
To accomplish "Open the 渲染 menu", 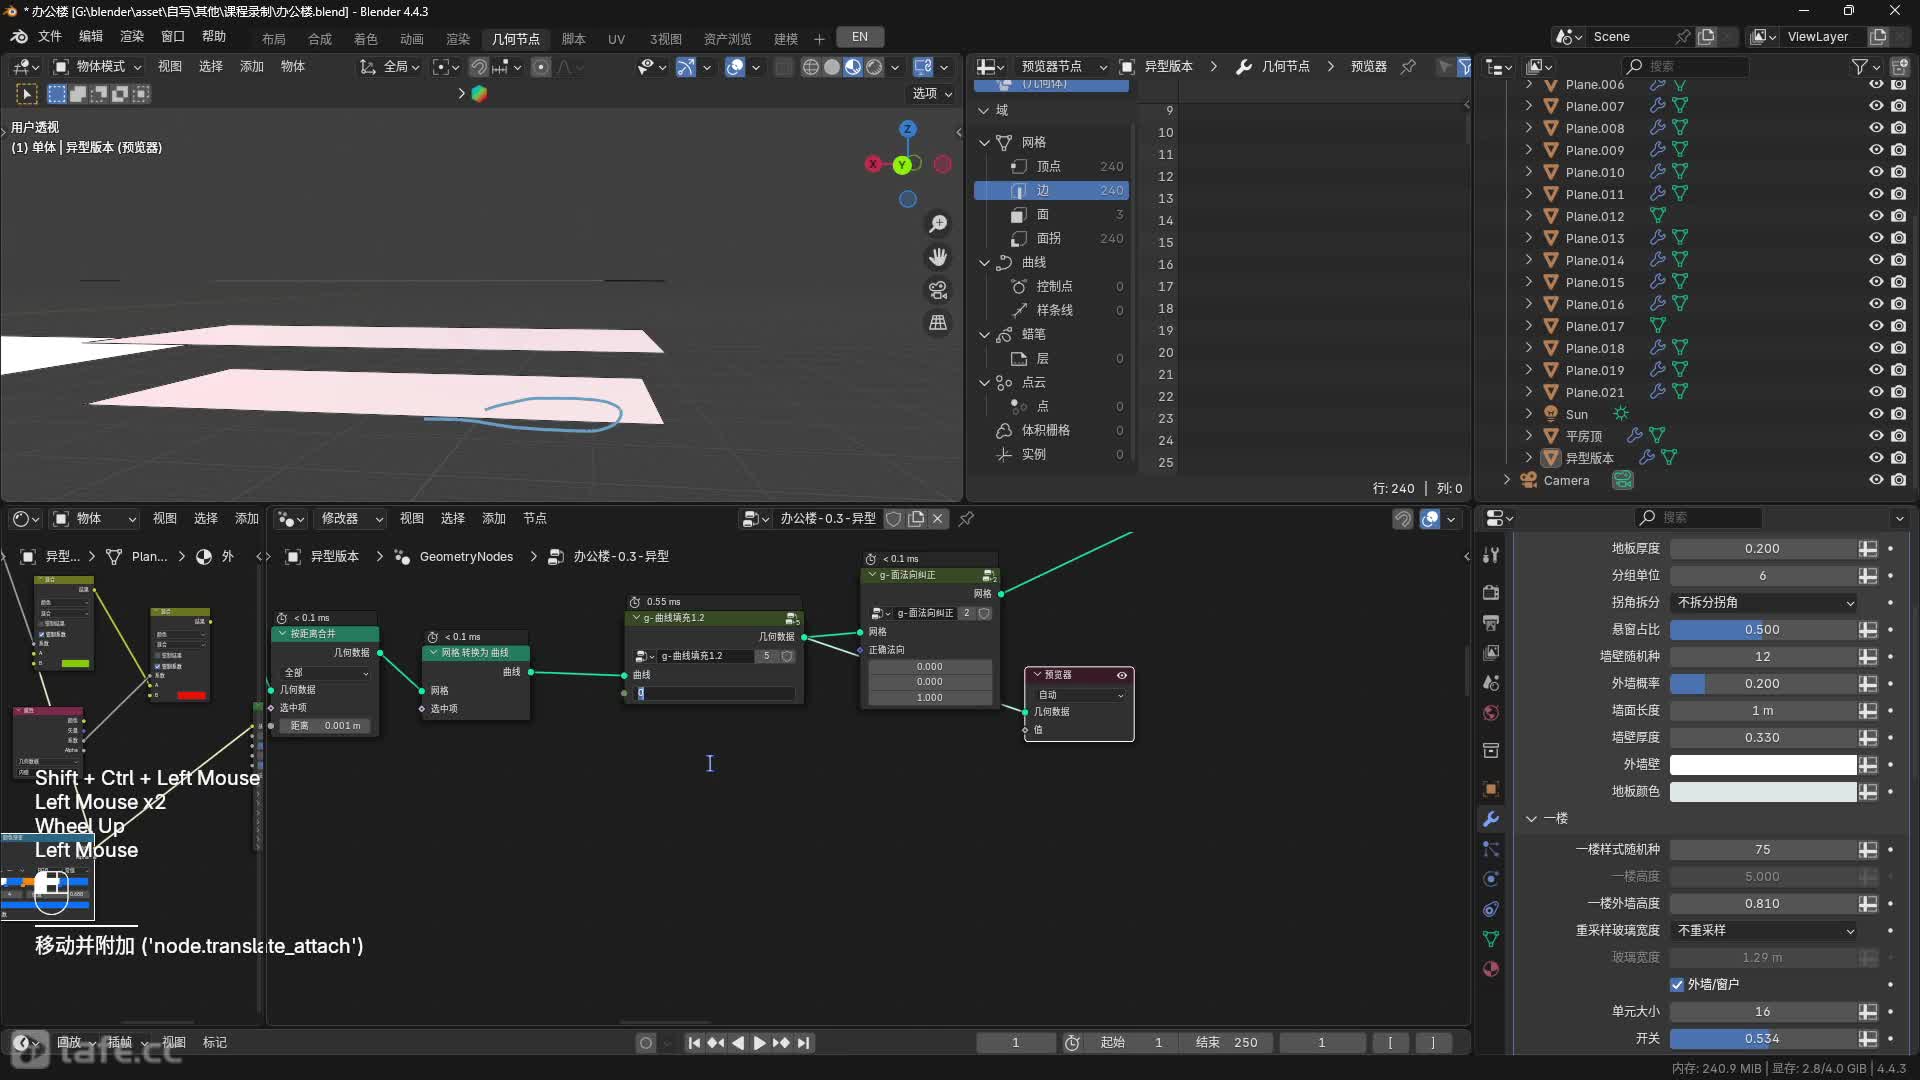I will 132,37.
